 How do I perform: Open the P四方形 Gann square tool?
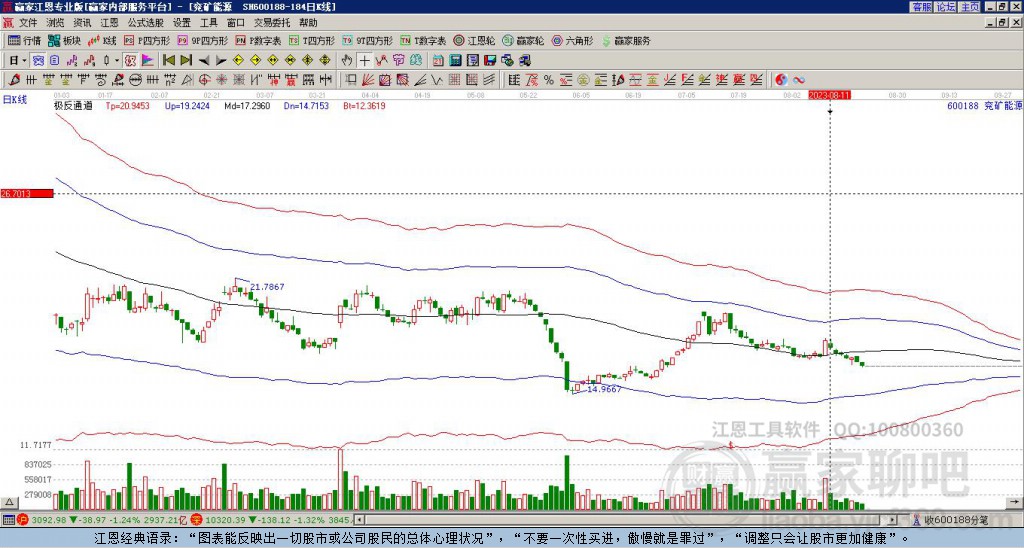[x=148, y=40]
